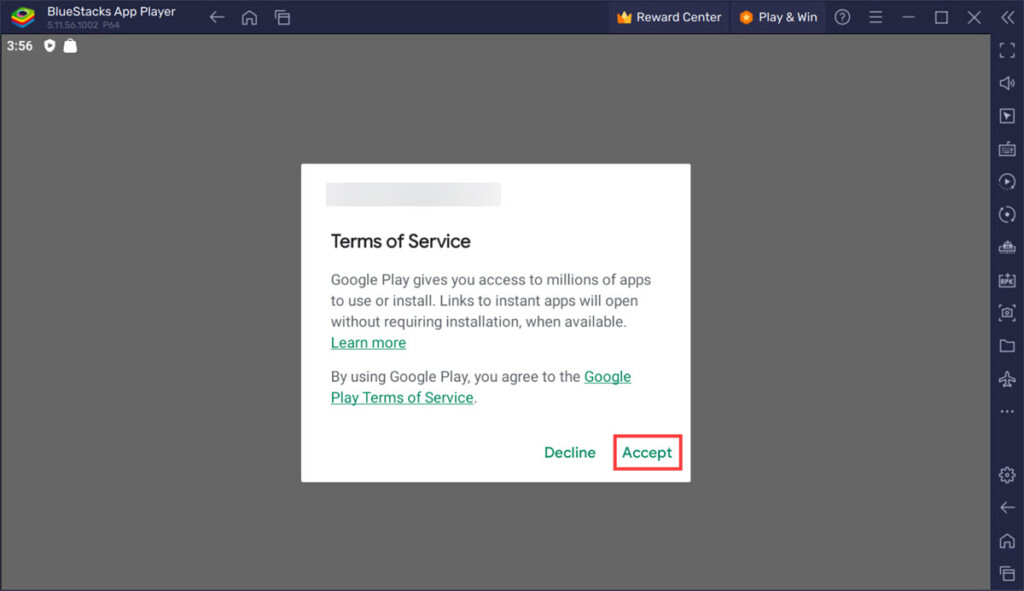Click the volume speaker icon in the sidebar

coord(1007,84)
